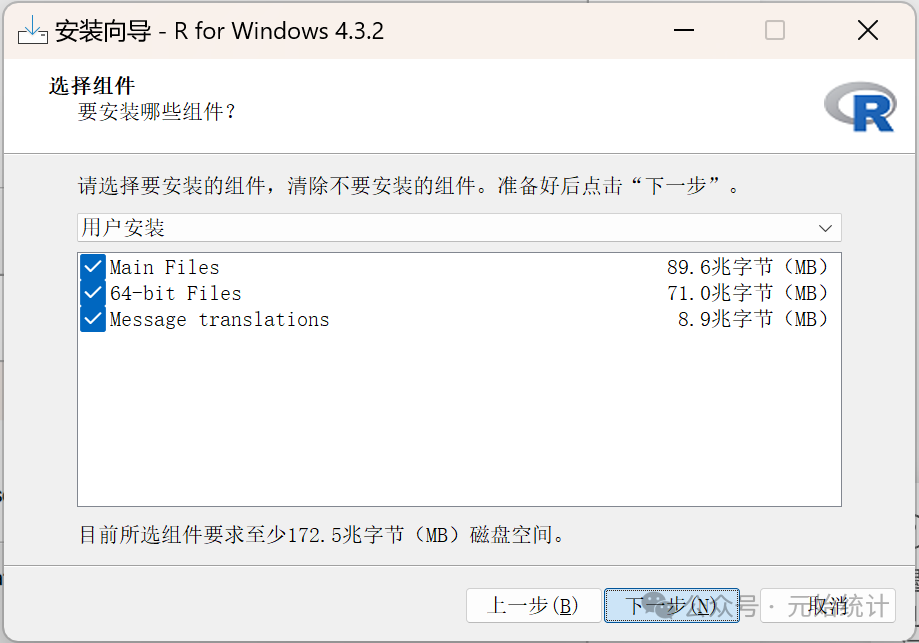Click the R logo in the header
The height and width of the screenshot is (643, 919).
[859, 107]
